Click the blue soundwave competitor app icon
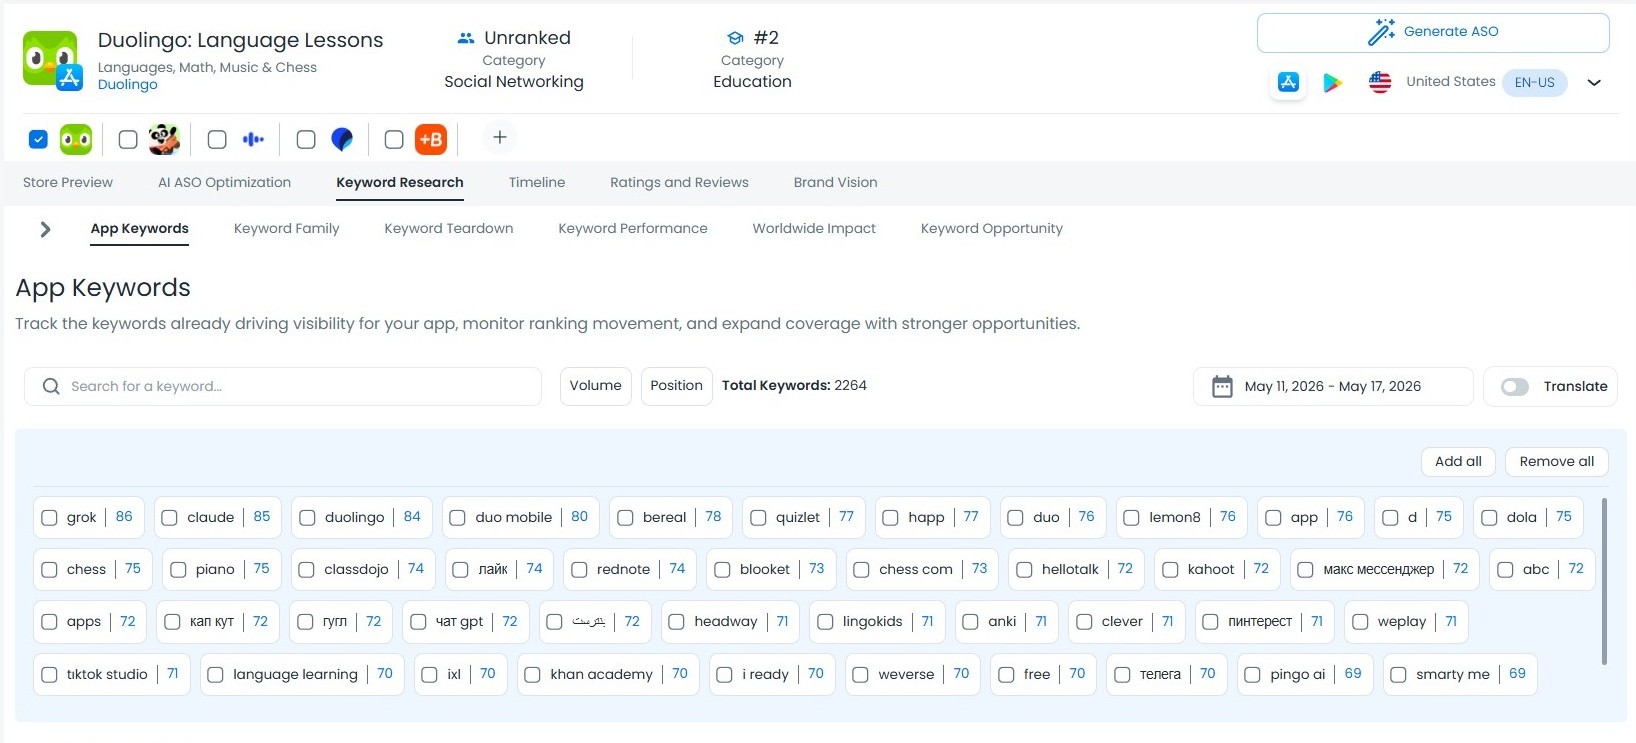The image size is (1636, 743). 253,139
